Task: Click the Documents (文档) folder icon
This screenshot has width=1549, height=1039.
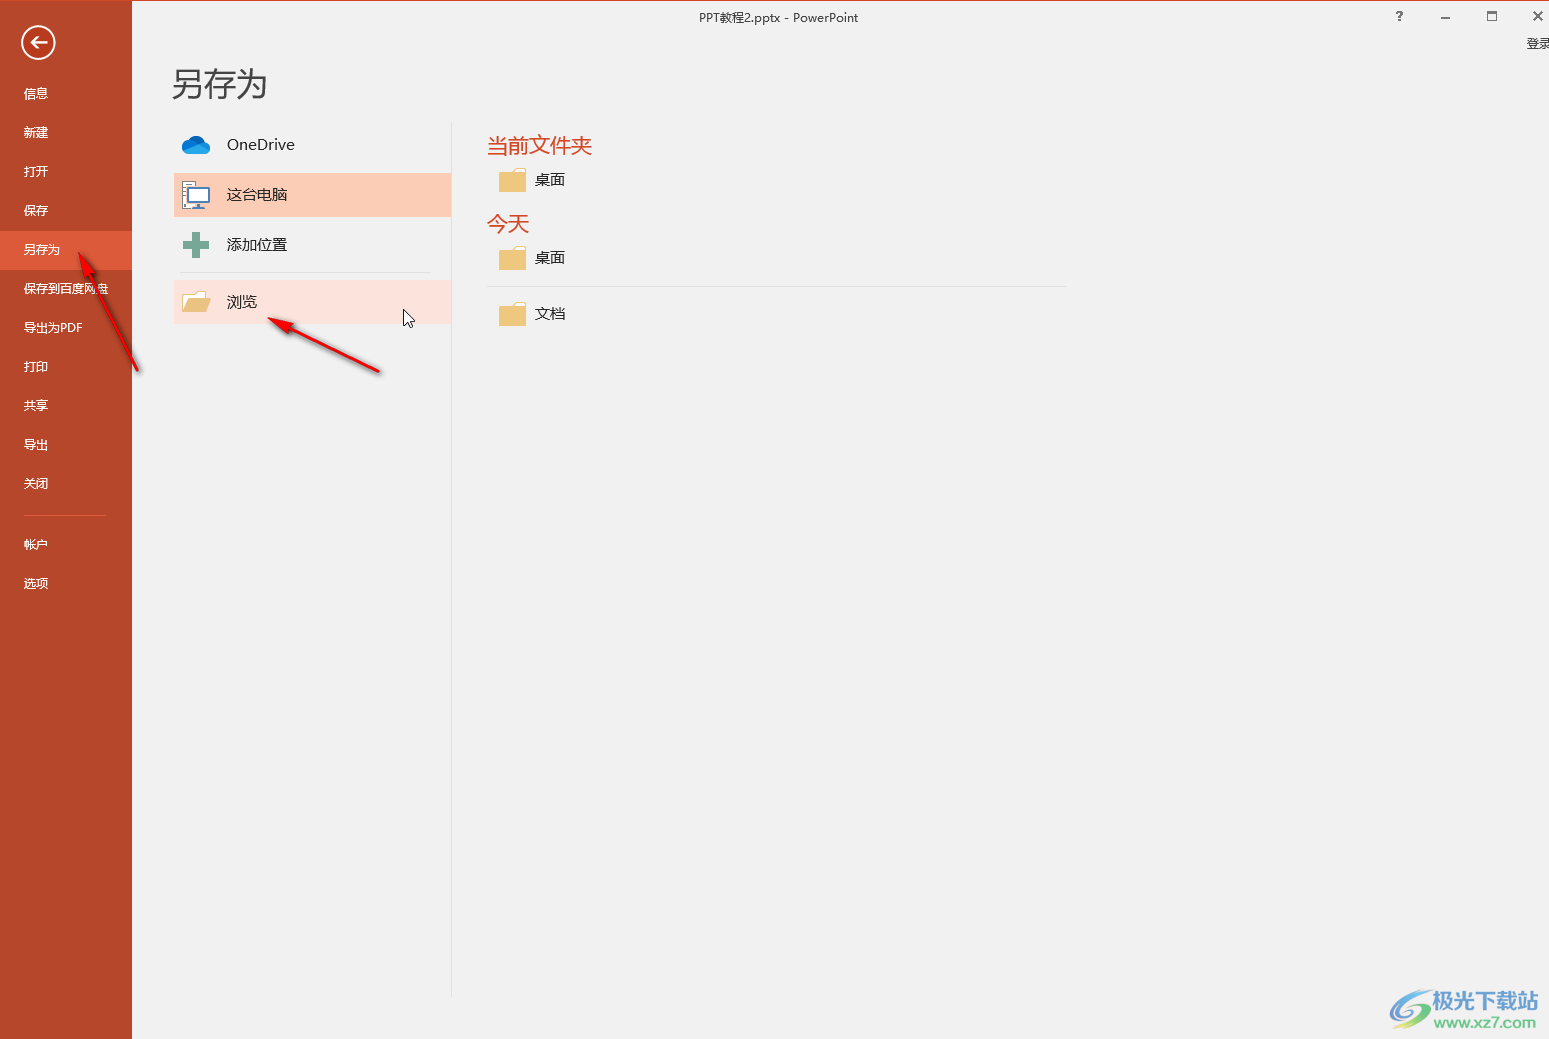Action: tap(512, 314)
